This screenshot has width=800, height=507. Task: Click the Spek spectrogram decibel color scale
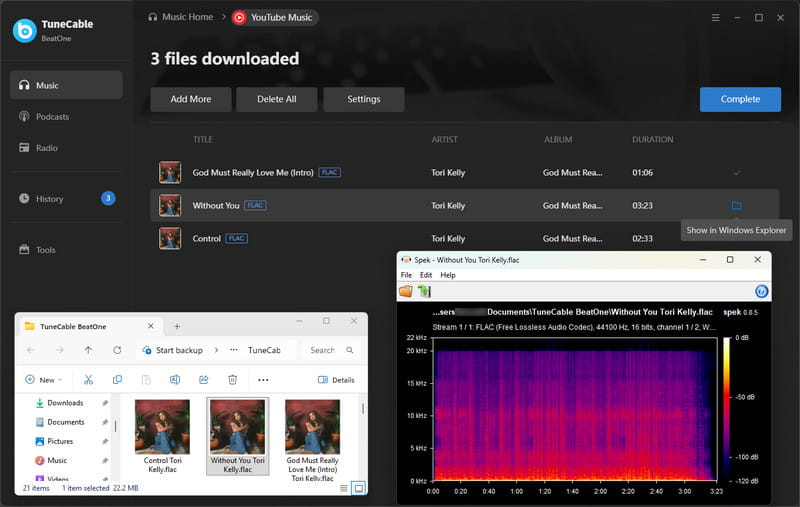(x=727, y=409)
